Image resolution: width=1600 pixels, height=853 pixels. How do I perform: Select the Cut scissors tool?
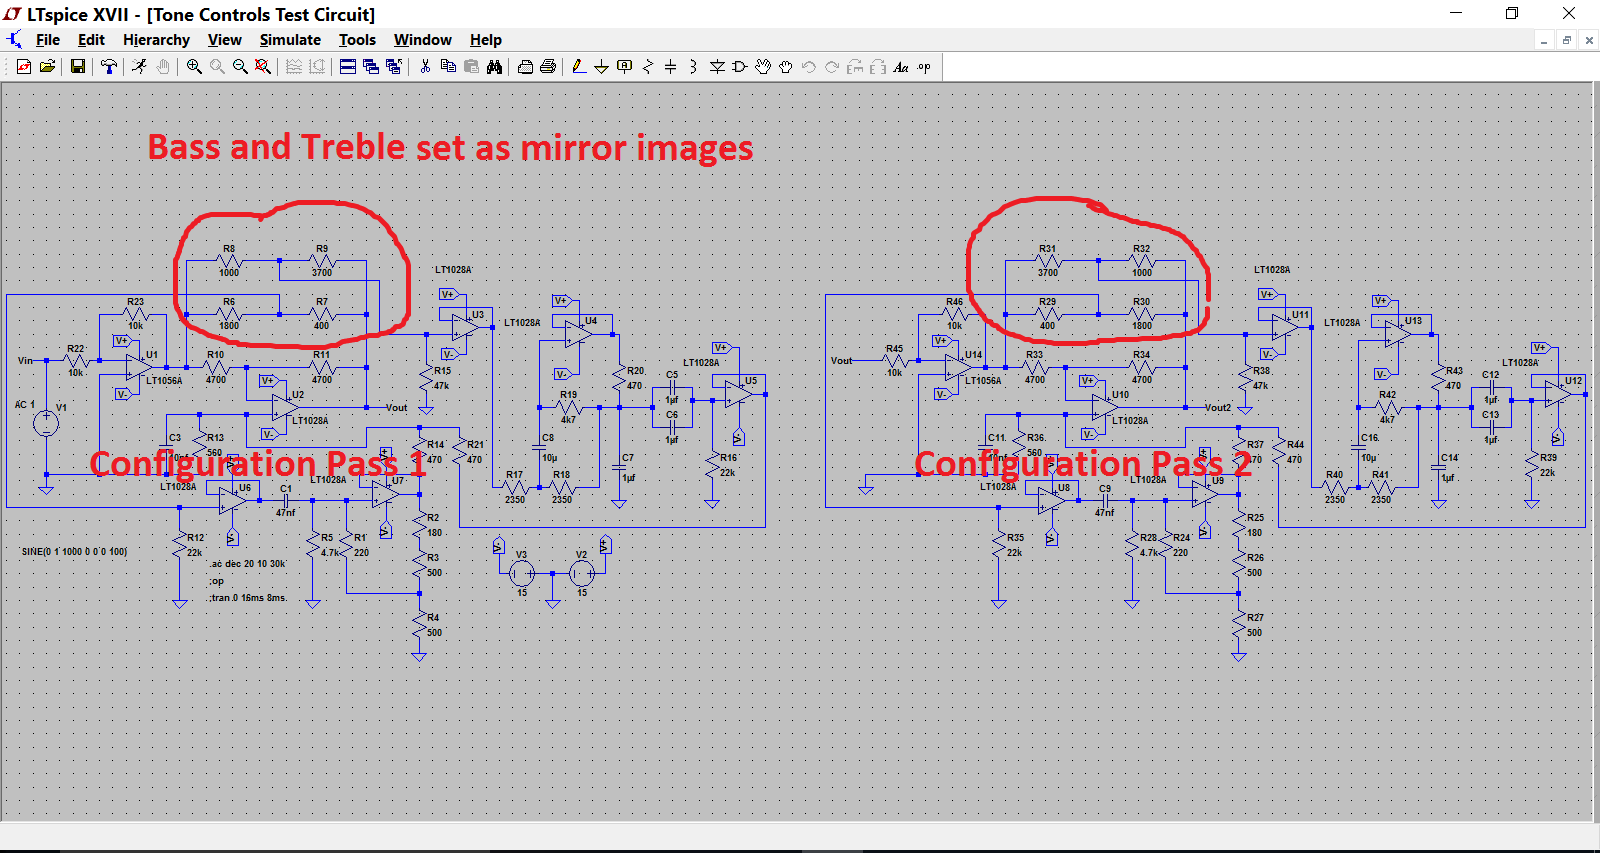point(425,67)
